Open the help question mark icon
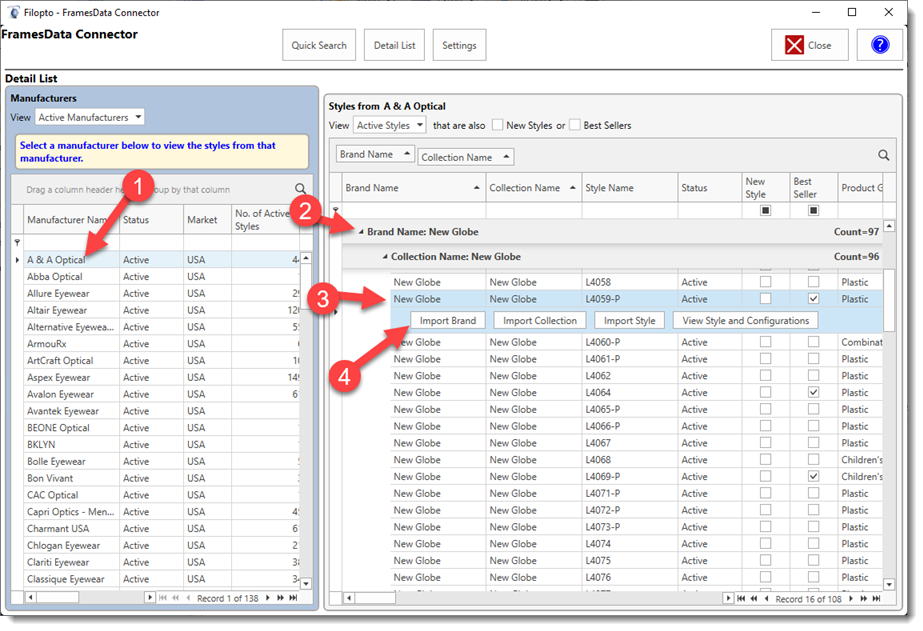 pyautogui.click(x=879, y=45)
